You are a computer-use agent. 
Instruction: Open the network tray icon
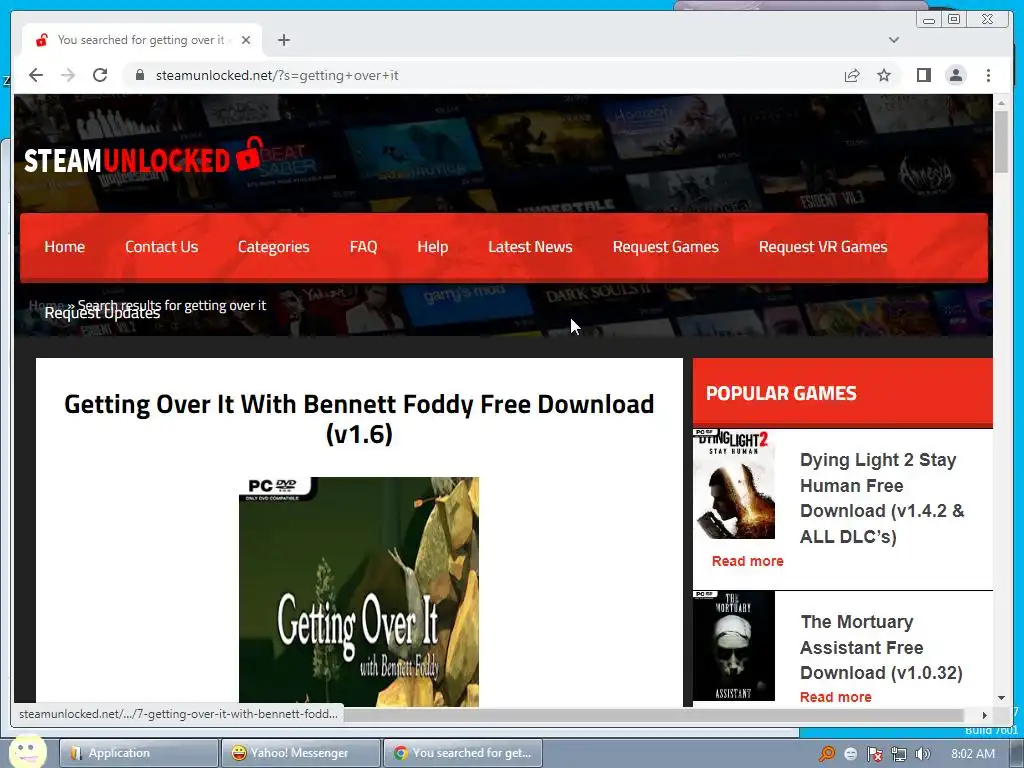[899, 754]
